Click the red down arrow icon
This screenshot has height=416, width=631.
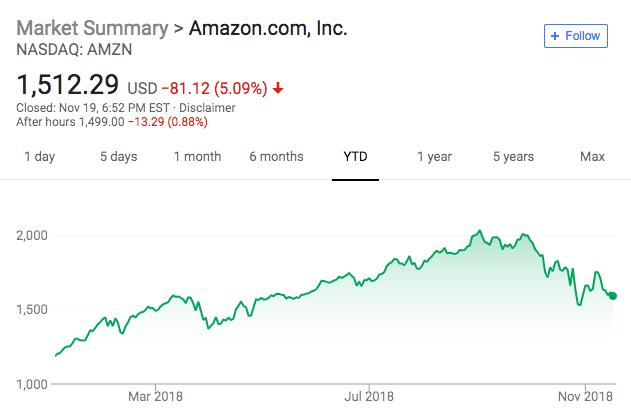[x=278, y=88]
